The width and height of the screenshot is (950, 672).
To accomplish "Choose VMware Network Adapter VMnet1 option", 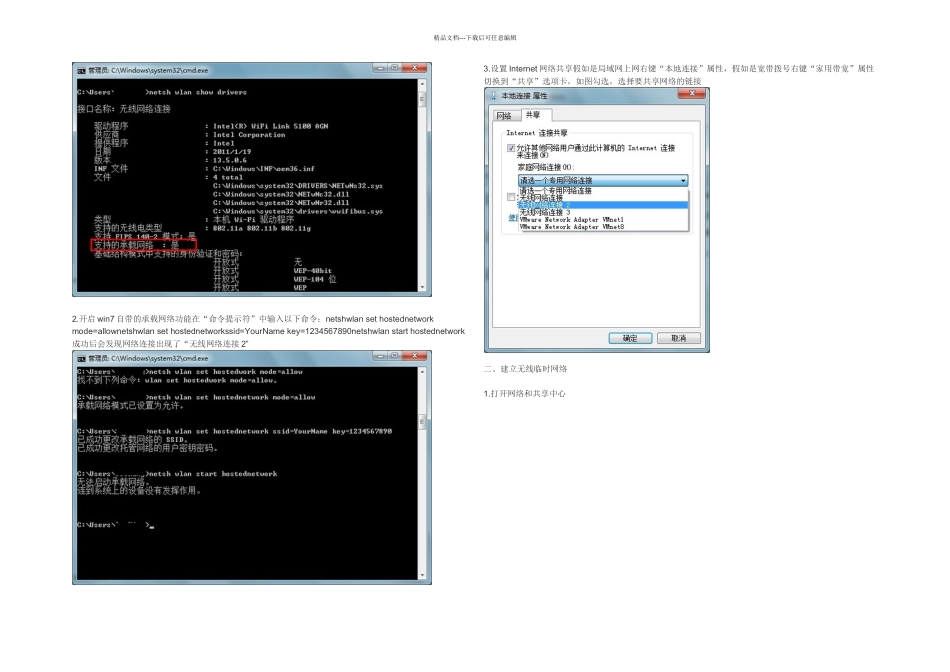I will 603,220.
